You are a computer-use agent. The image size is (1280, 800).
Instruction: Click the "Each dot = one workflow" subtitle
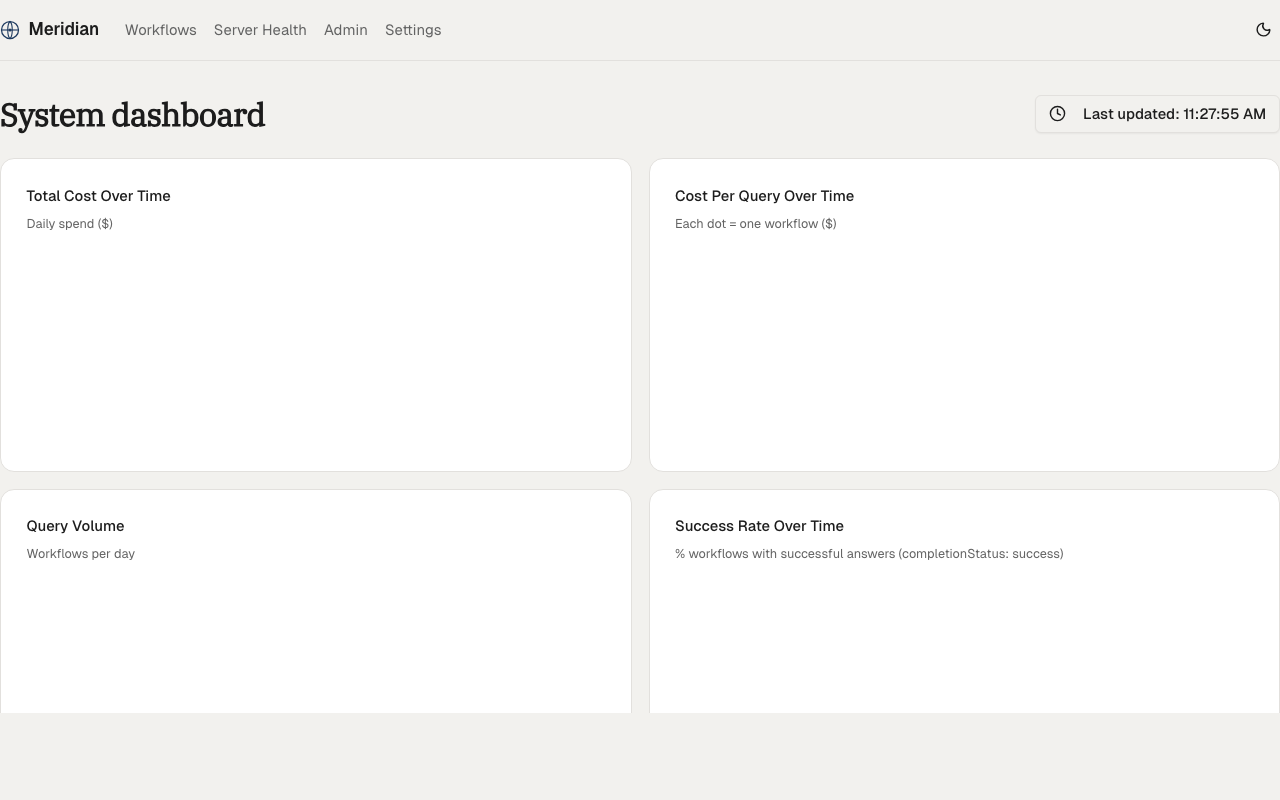point(755,224)
